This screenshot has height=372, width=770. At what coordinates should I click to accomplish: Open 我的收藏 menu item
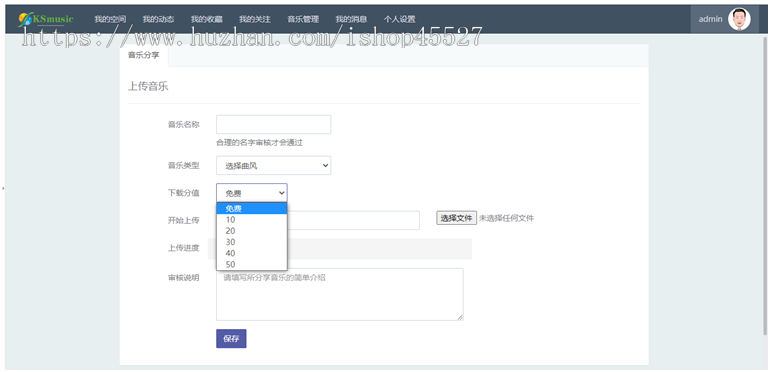coord(206,19)
